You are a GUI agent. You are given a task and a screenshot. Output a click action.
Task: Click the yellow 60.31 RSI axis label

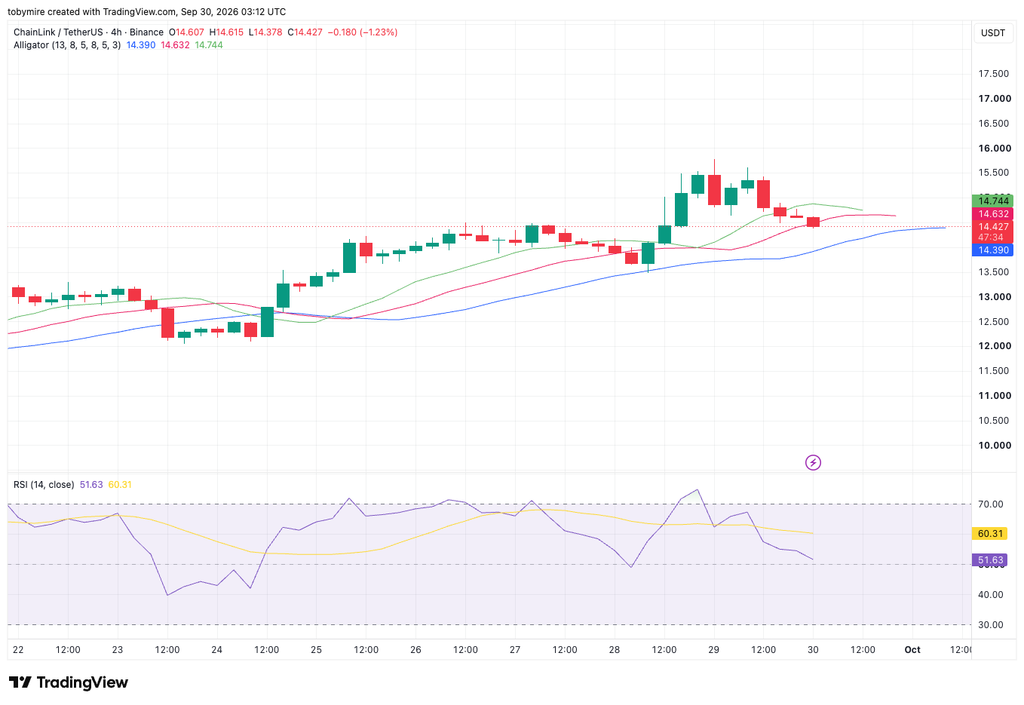click(990, 533)
